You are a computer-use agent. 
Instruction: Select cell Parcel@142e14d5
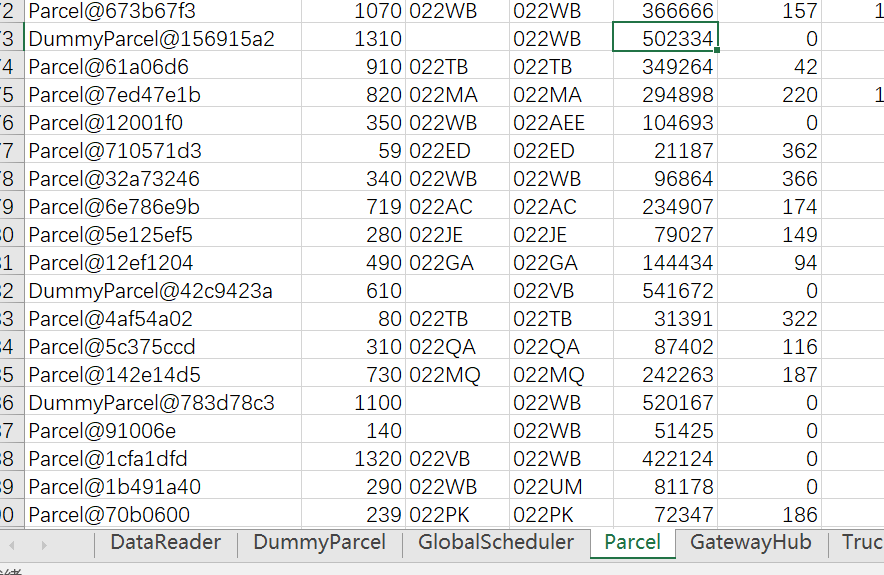pyautogui.click(x=163, y=373)
